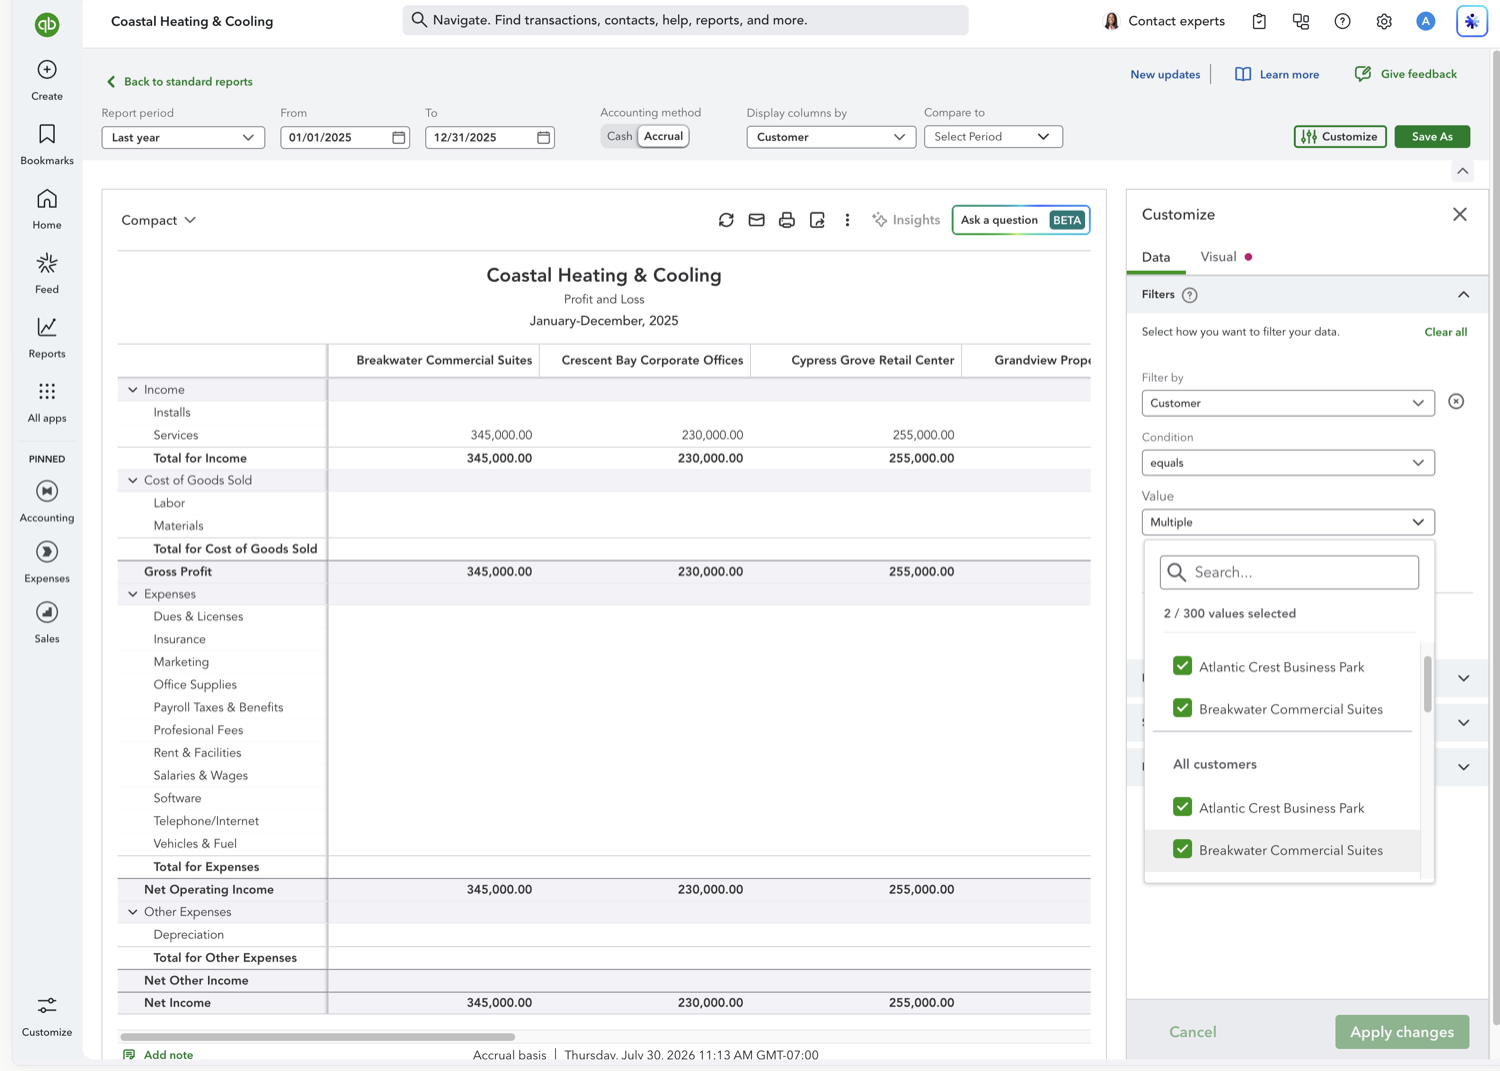Export the report with export icon
This screenshot has height=1071, width=1500.
[x=817, y=220]
